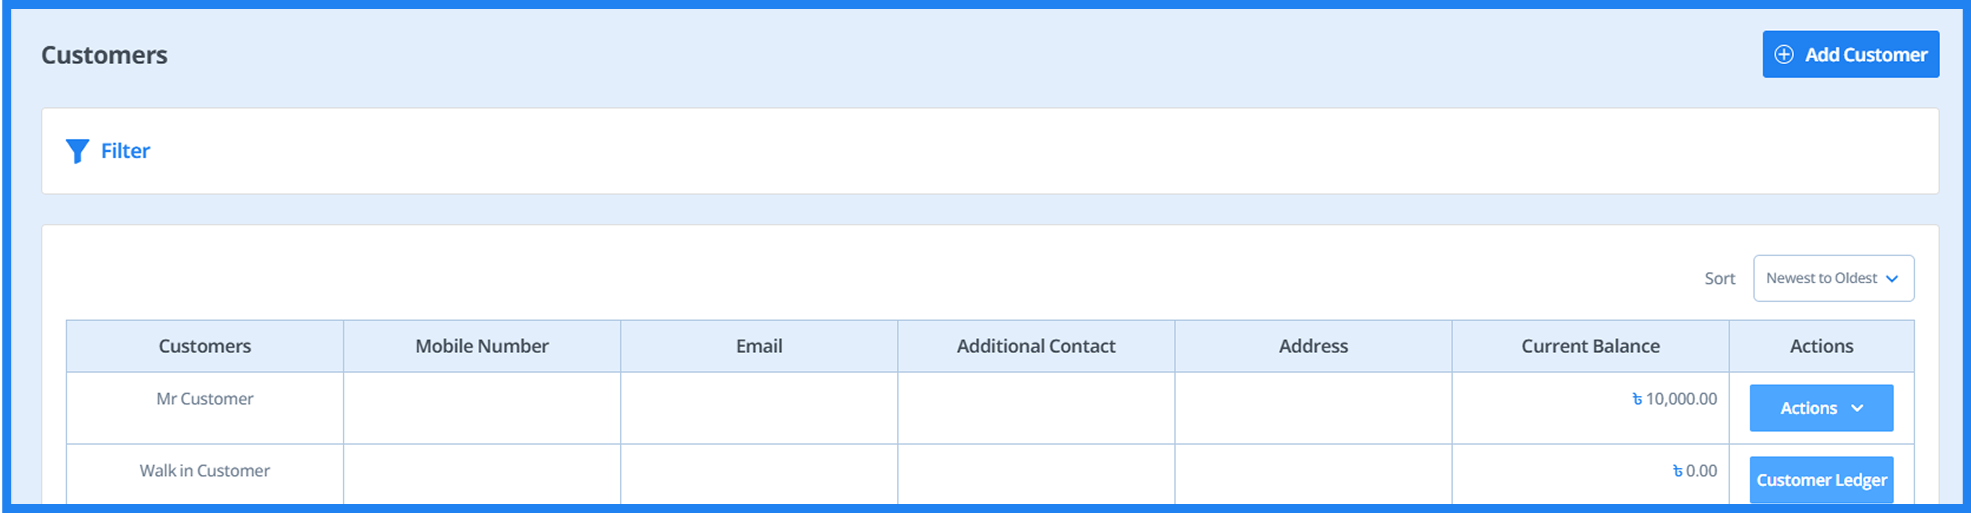Open Customer Ledger for Walk in Customer

click(x=1820, y=480)
